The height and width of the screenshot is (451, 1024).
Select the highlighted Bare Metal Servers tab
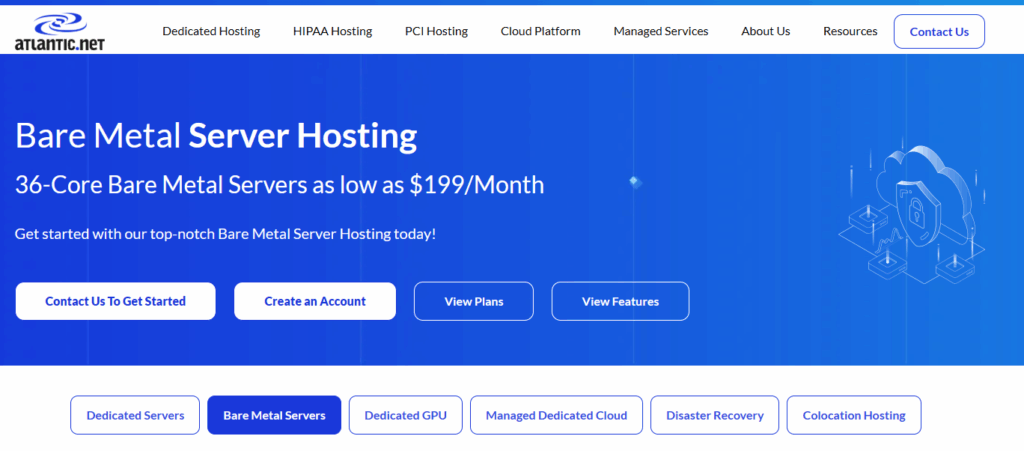tap(274, 415)
